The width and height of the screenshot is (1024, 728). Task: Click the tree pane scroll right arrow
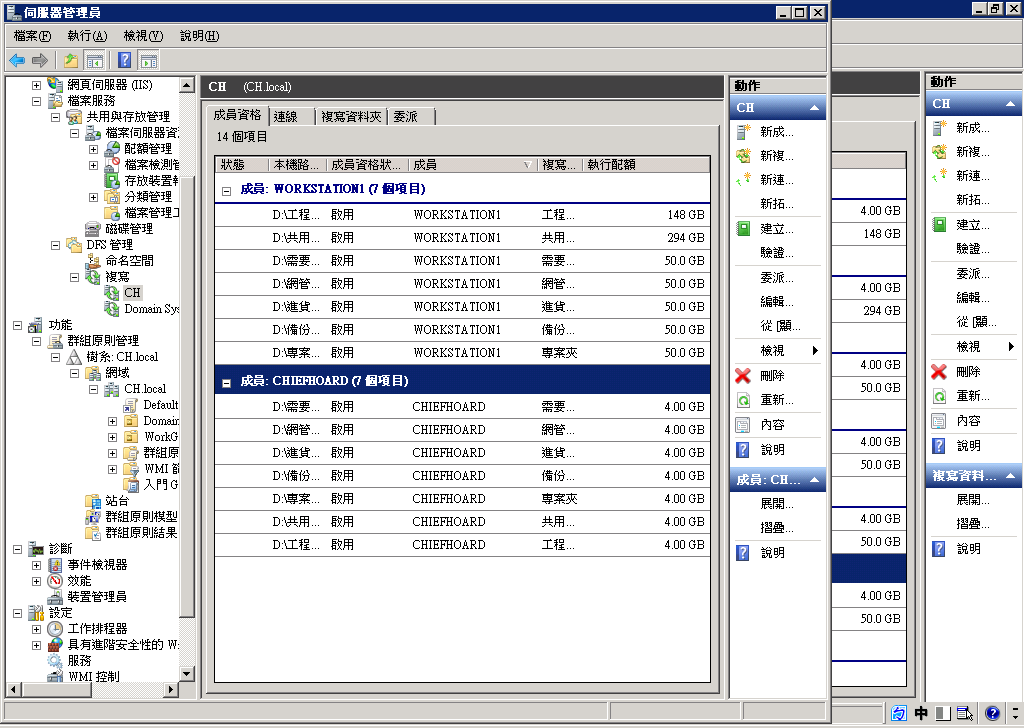pyautogui.click(x=171, y=689)
